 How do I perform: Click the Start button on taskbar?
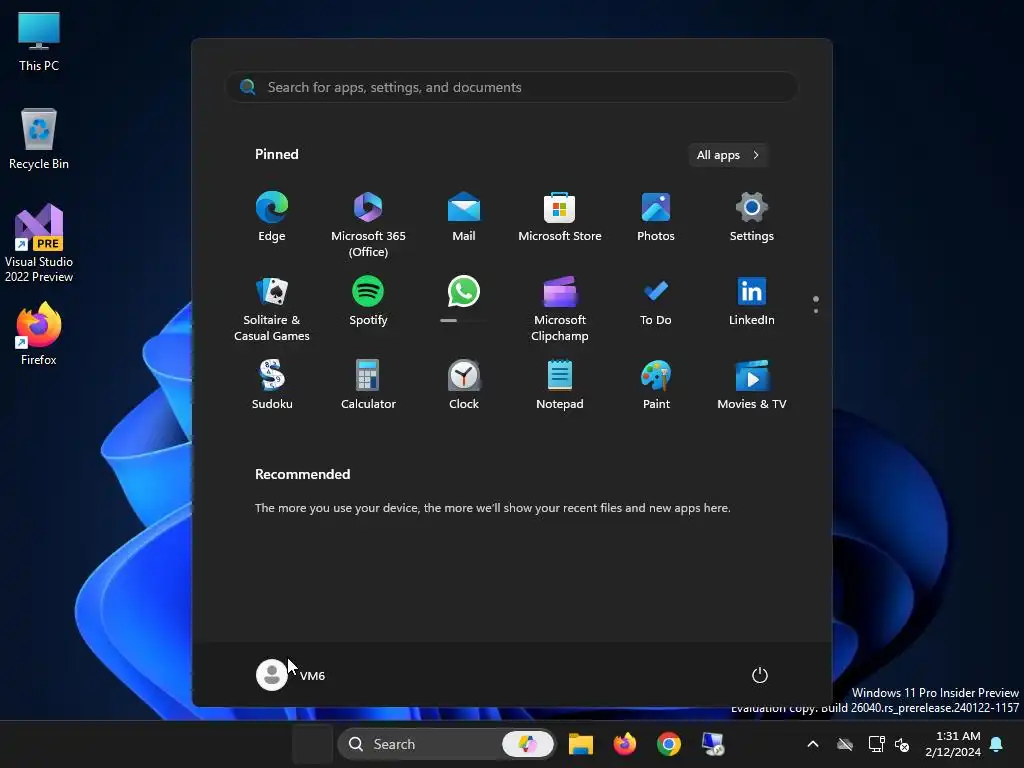(312, 744)
